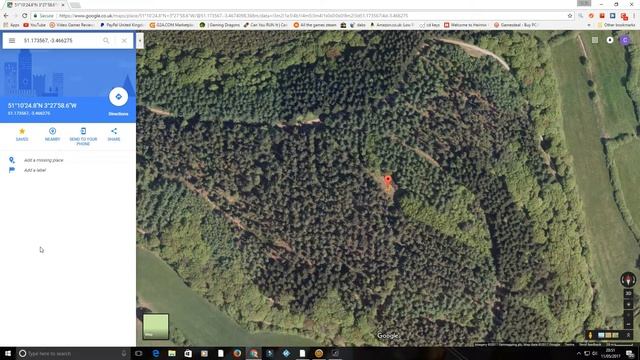Zoom in on the map
Screen dimensions: 640x360
[628, 316]
